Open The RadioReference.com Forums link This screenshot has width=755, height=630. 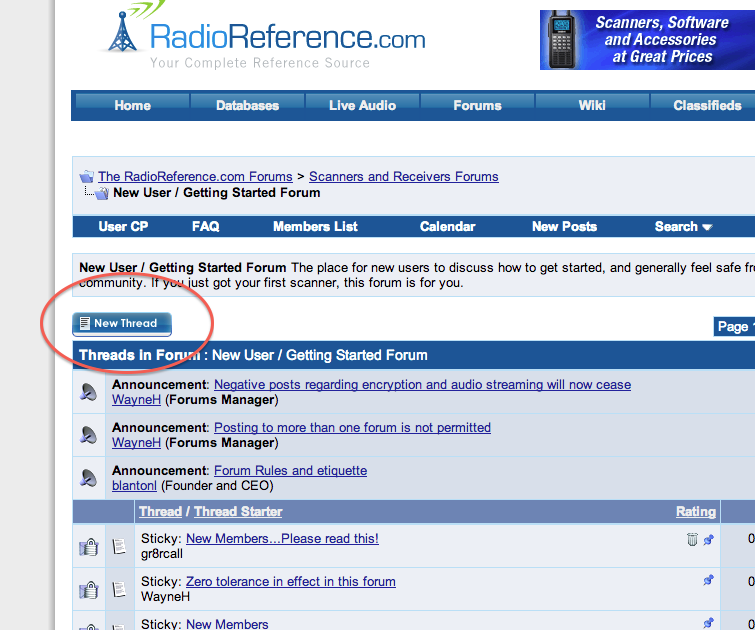tap(195, 177)
